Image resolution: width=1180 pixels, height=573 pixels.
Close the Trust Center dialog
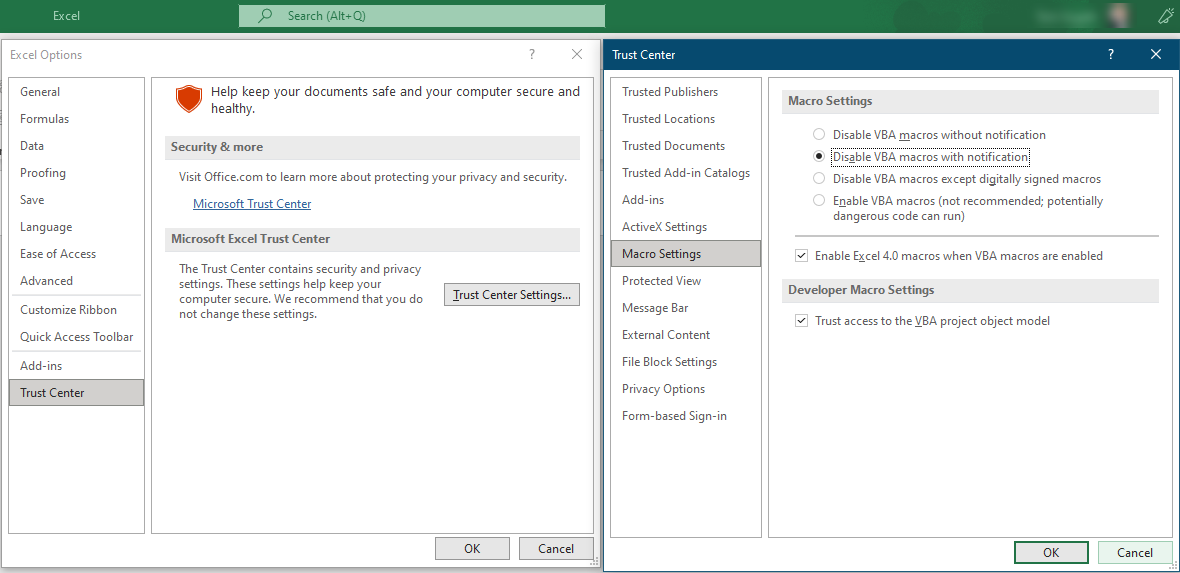pos(1157,54)
